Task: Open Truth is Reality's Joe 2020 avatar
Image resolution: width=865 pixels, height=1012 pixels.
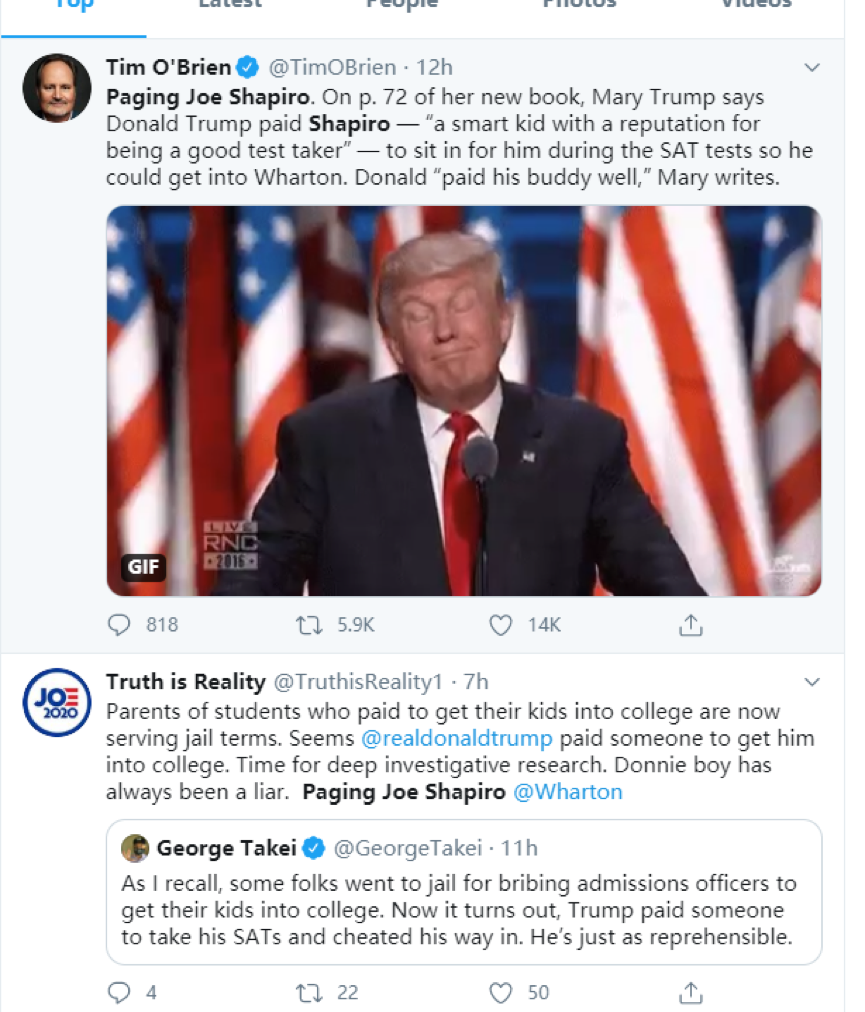Action: (56, 702)
